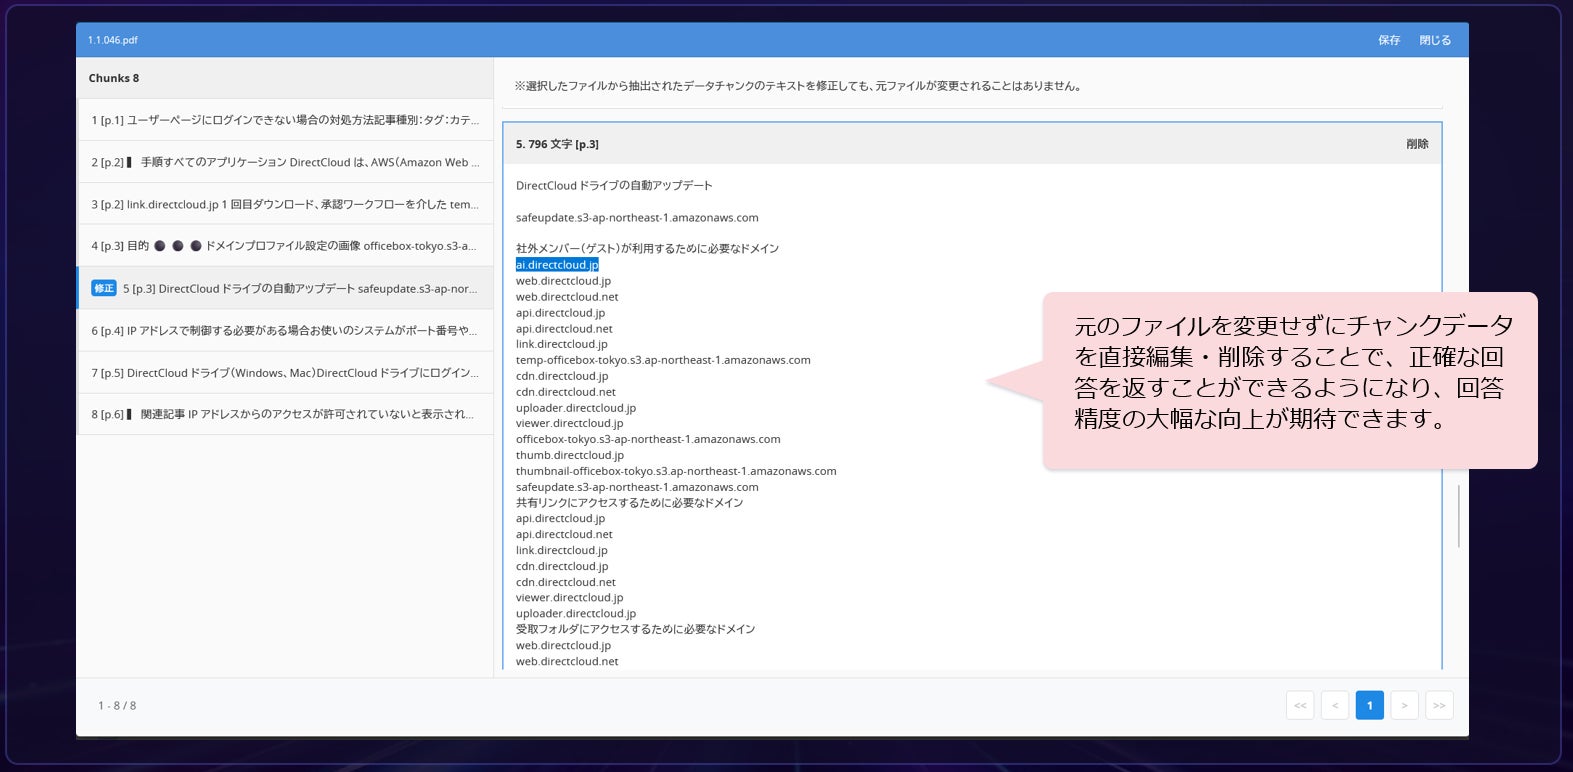Click line temp-officebox-tokyo.s3.ap-northeast-1.amazonaws.com
The width and height of the screenshot is (1573, 772).
pos(663,360)
